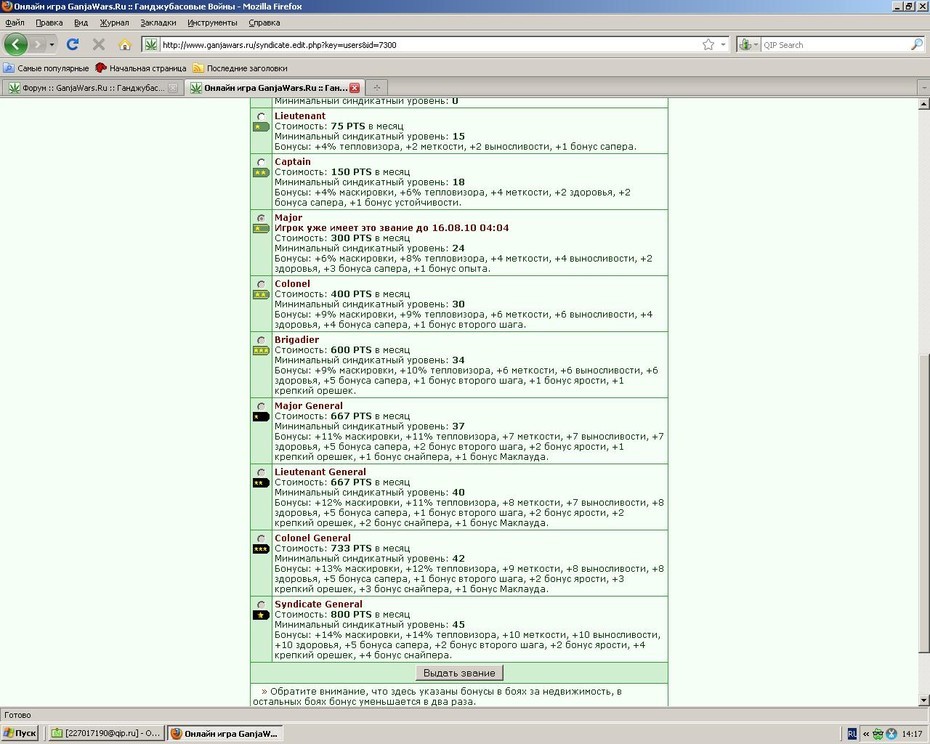
Task: Select the Major rank radio button
Action: point(261,218)
